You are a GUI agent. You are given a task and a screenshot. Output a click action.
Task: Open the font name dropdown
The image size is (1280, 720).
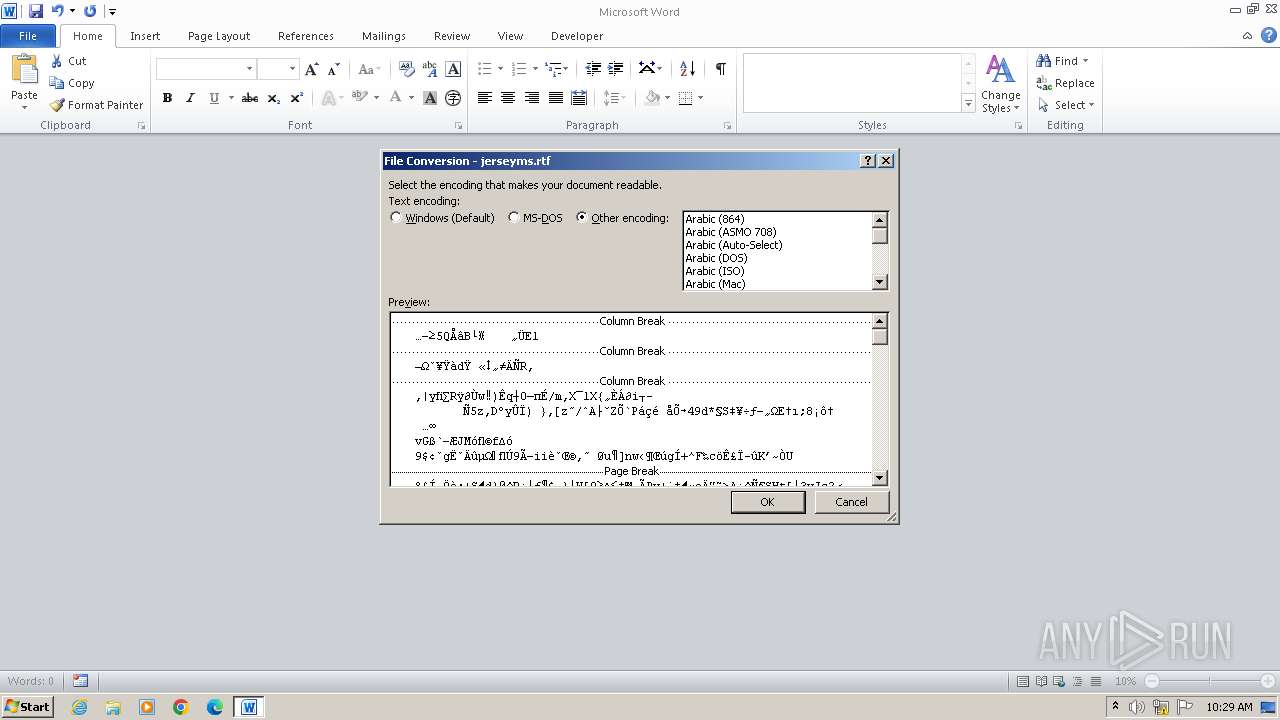point(249,69)
